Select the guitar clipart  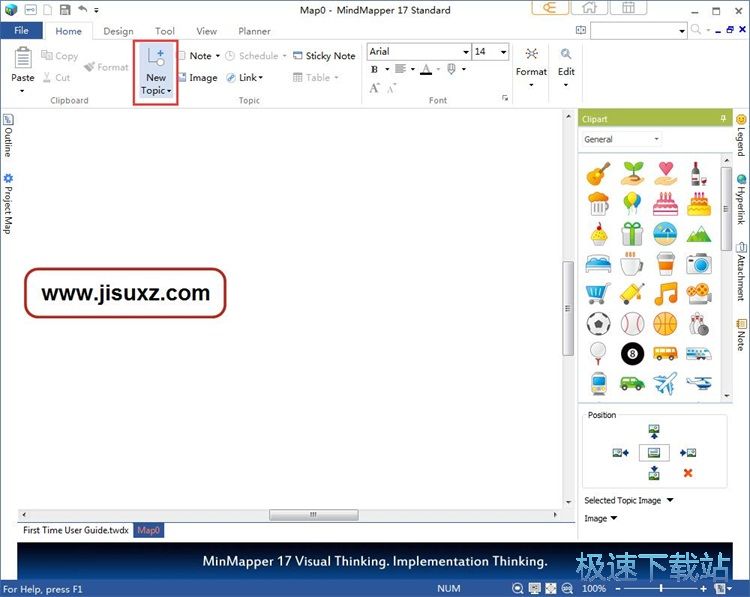pyautogui.click(x=598, y=173)
